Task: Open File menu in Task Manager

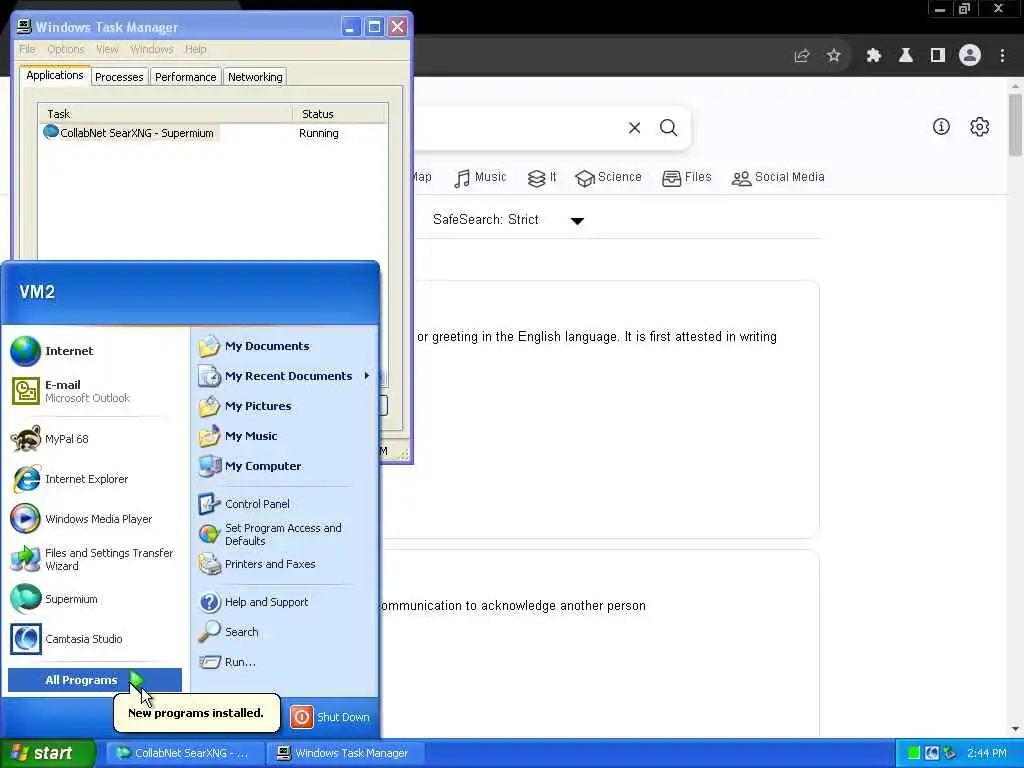Action: [x=27, y=50]
